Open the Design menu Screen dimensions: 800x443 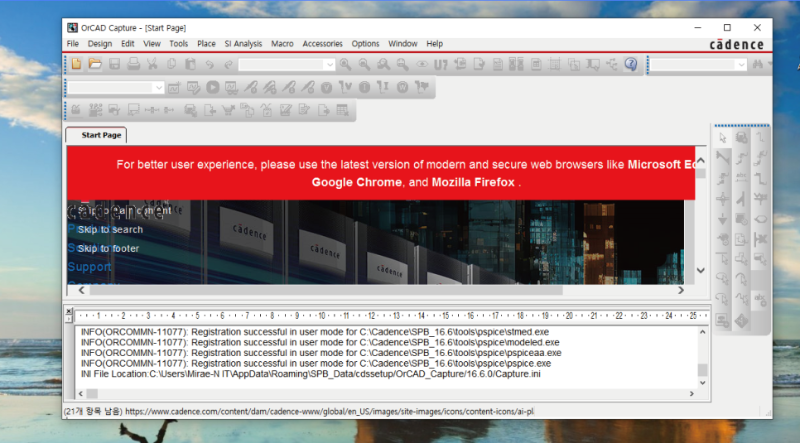click(x=99, y=44)
